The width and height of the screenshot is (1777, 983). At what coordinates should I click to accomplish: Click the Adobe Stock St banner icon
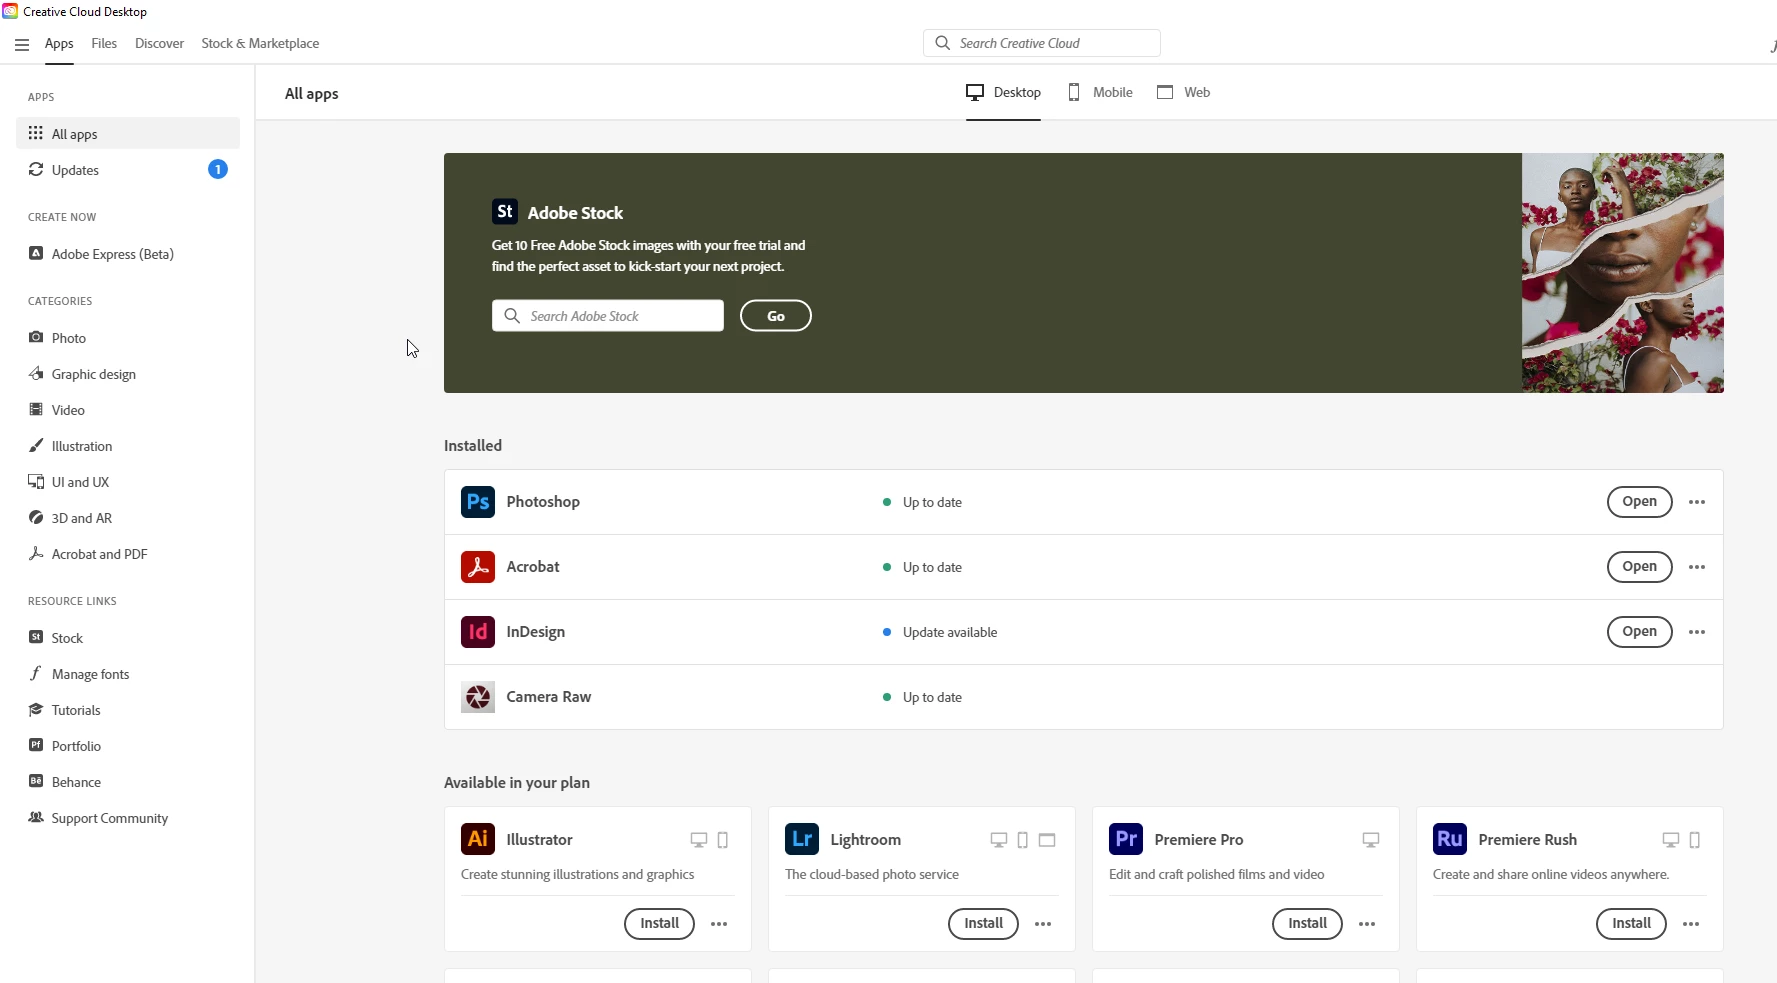coord(505,212)
